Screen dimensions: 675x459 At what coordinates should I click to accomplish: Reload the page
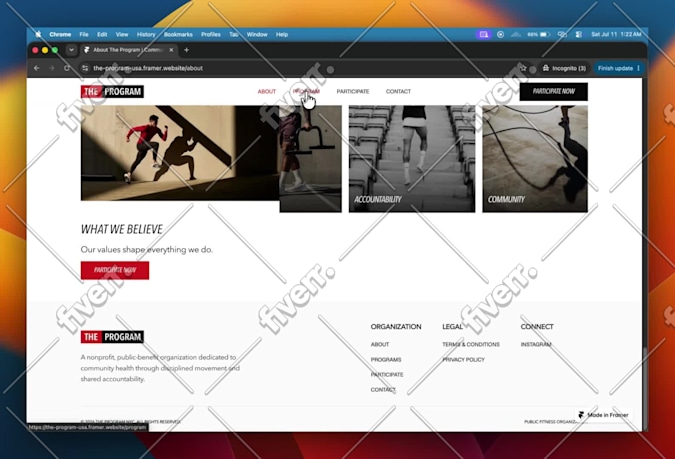pyautogui.click(x=67, y=68)
